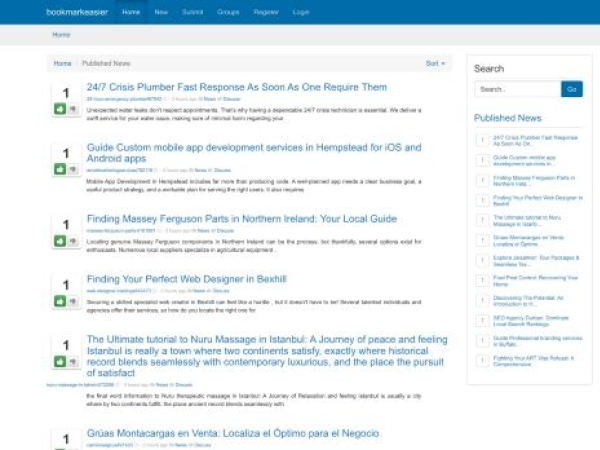This screenshot has height=450, width=600.
Task: Open Guide Custom mobile app development article
Action: pos(254,153)
